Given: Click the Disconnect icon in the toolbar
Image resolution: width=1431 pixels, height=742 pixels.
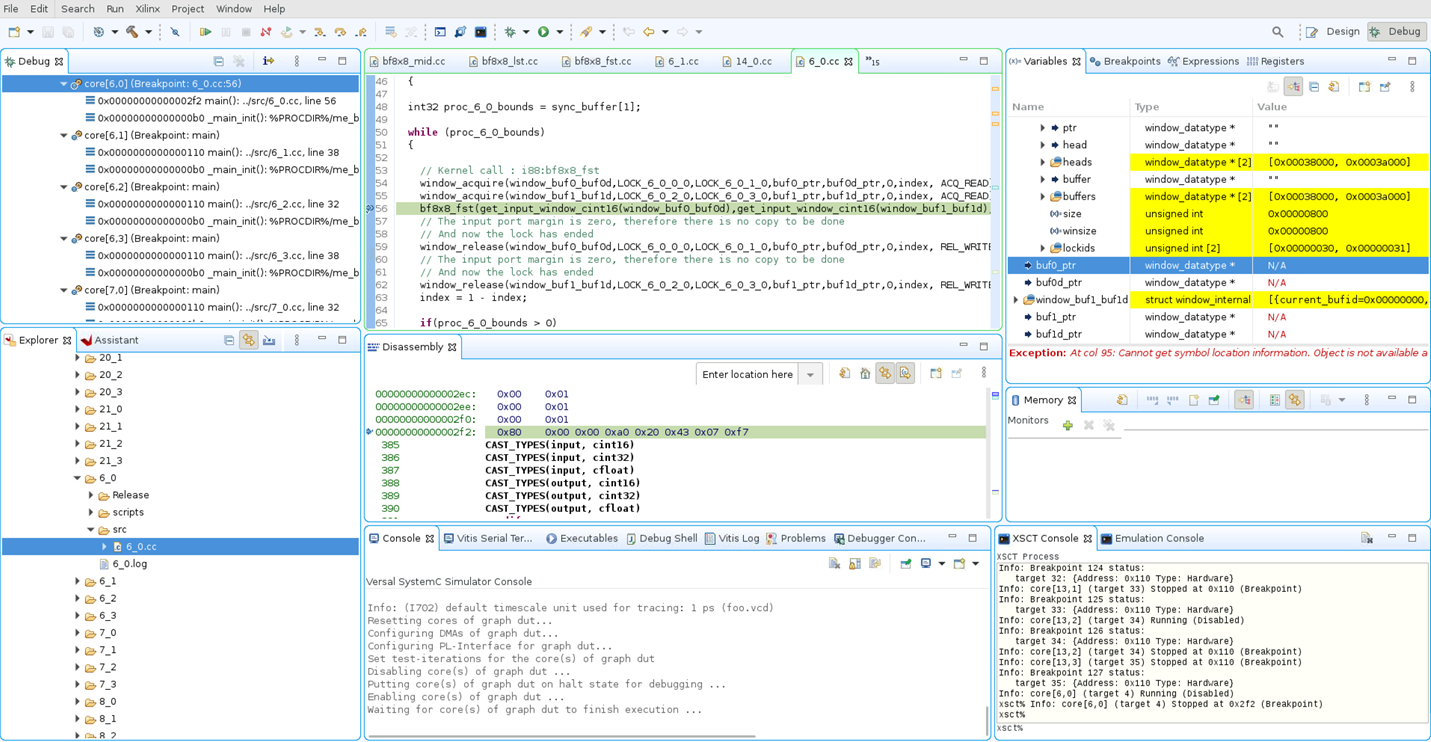Looking at the screenshot, I should [x=266, y=32].
